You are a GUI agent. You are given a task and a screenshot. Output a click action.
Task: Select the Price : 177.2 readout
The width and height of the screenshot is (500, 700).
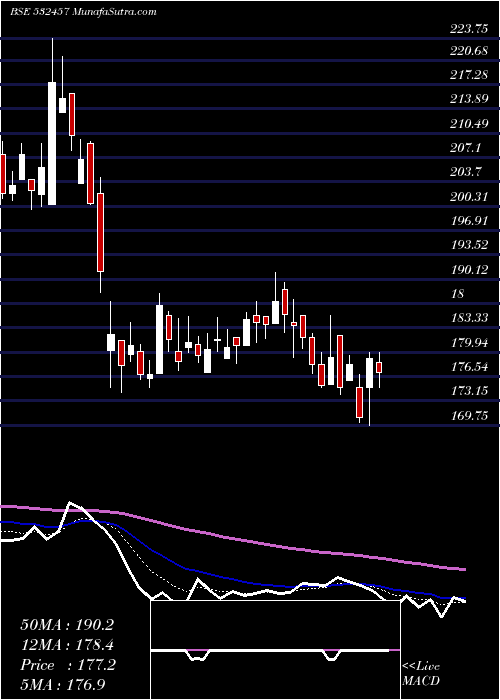point(68,665)
